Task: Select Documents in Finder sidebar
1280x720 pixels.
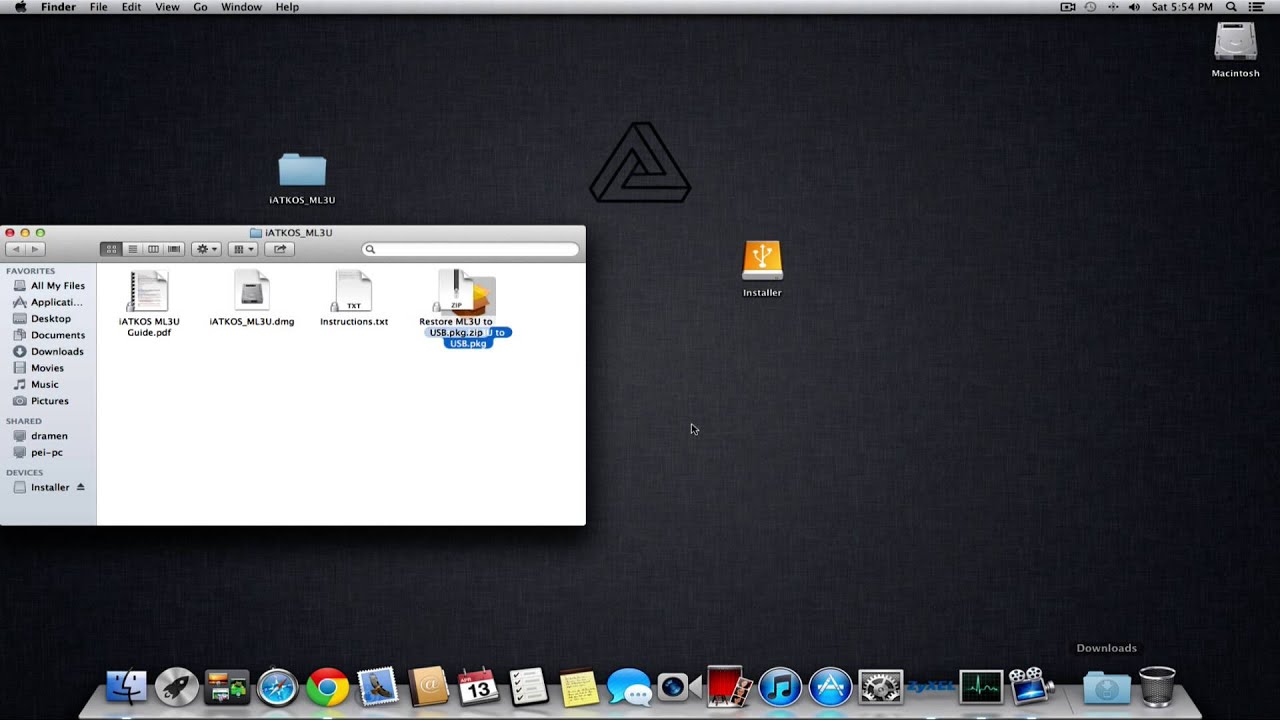Action: pos(48,335)
